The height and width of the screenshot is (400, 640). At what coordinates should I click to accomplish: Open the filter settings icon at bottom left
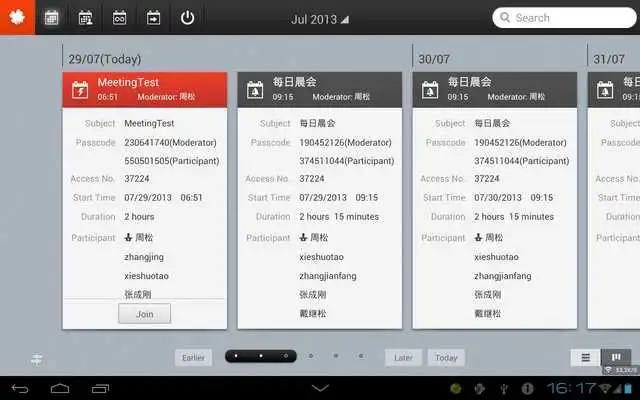coord(37,359)
